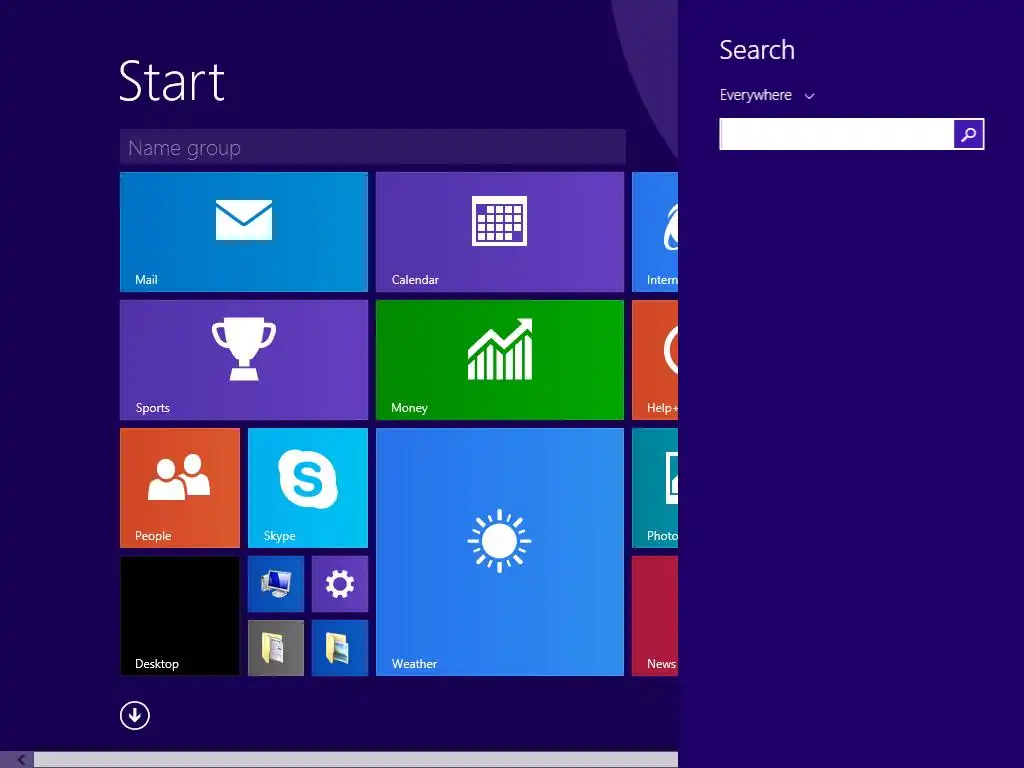This screenshot has width=1024, height=768.
Task: Open the PC settings gear tile
Action: (x=340, y=584)
